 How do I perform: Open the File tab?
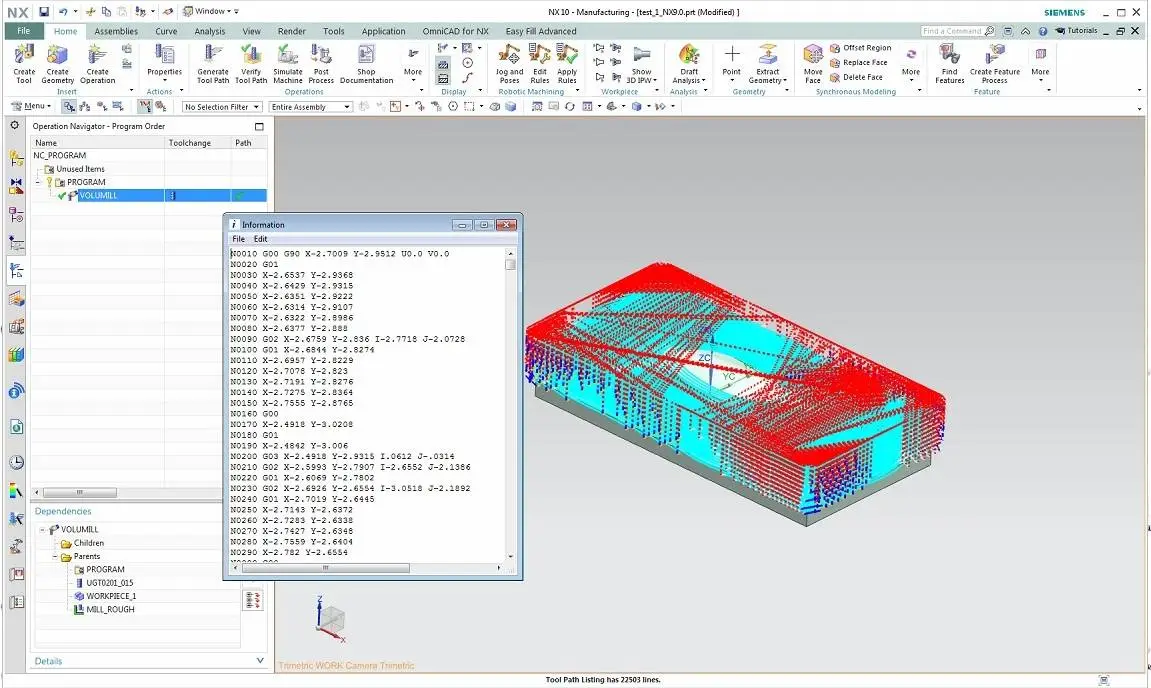click(23, 31)
